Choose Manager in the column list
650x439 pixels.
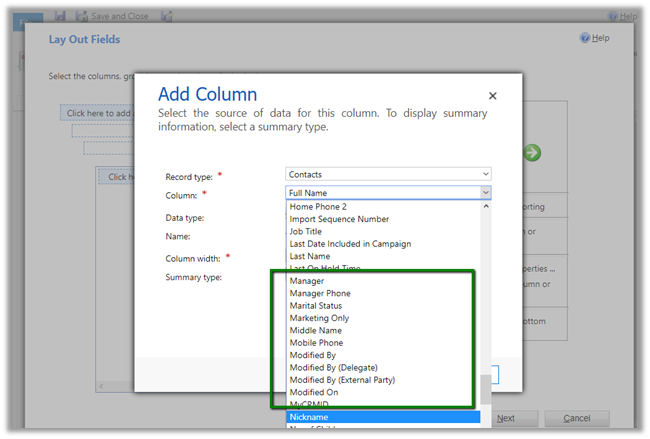307,281
